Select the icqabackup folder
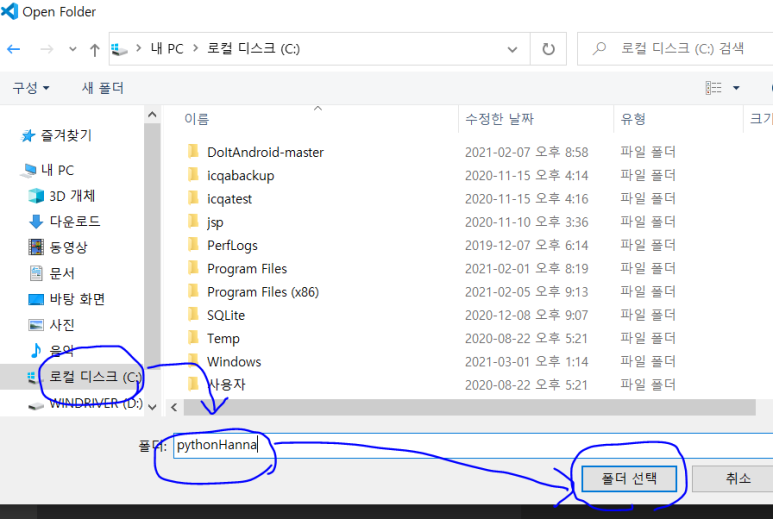 (241, 175)
